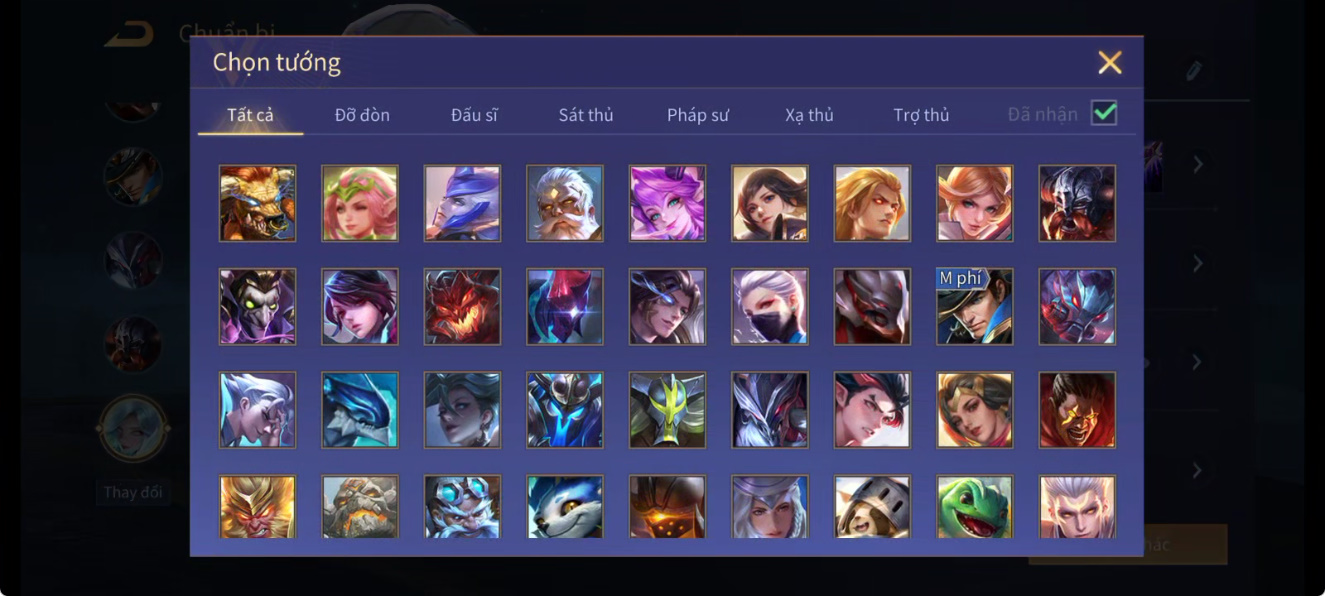Pick the white-bearded old man hero

coord(565,203)
